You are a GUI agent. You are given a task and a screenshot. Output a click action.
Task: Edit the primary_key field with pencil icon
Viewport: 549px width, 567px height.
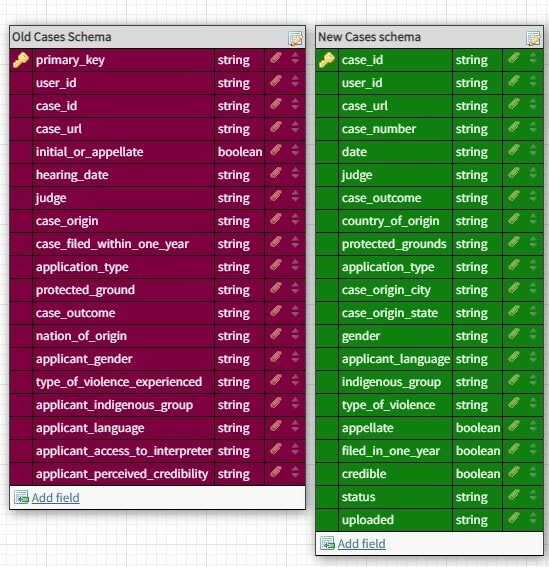(x=276, y=58)
